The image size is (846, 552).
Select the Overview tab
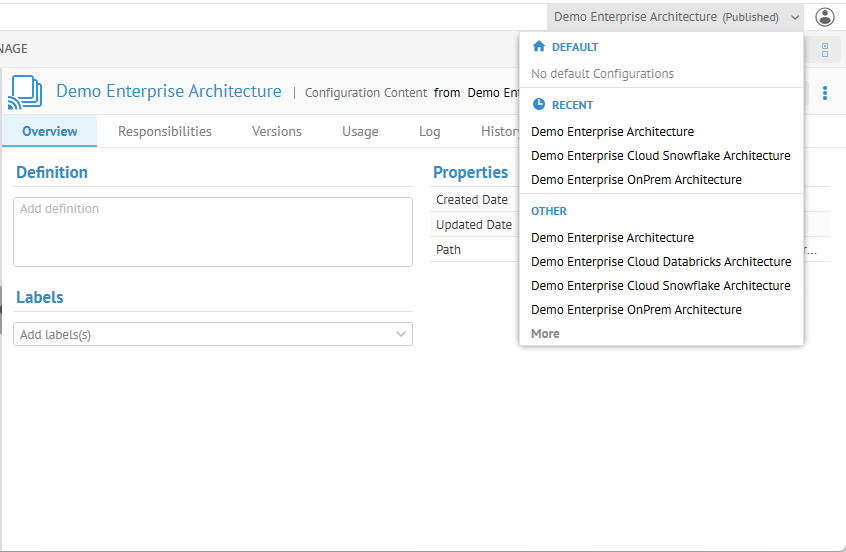coord(50,131)
